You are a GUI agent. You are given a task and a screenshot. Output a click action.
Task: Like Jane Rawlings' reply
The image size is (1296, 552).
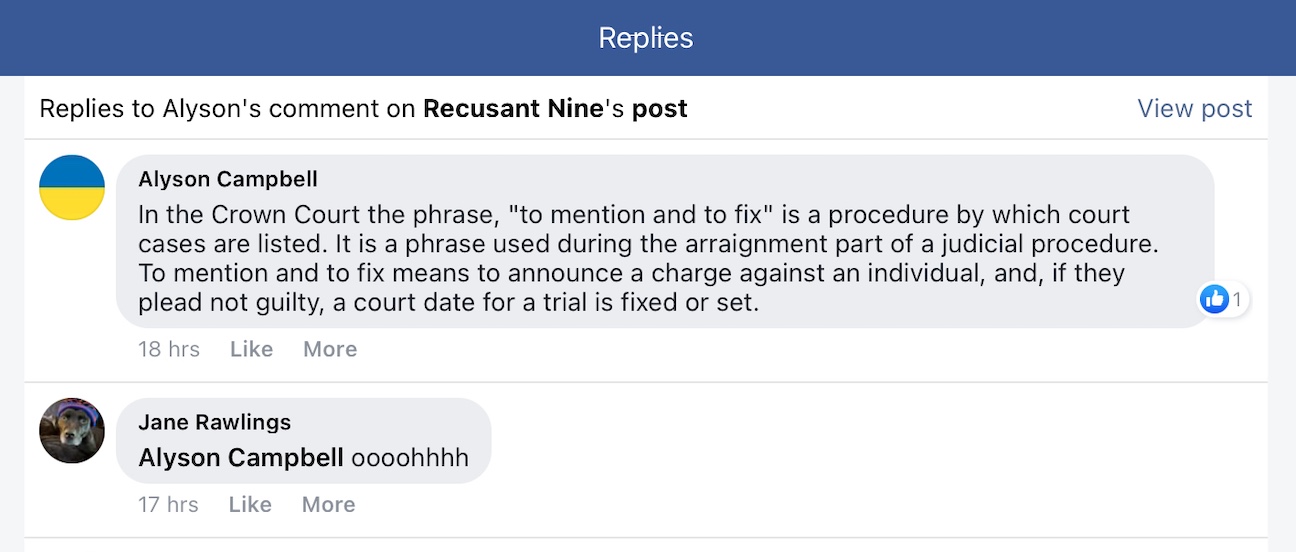(250, 505)
